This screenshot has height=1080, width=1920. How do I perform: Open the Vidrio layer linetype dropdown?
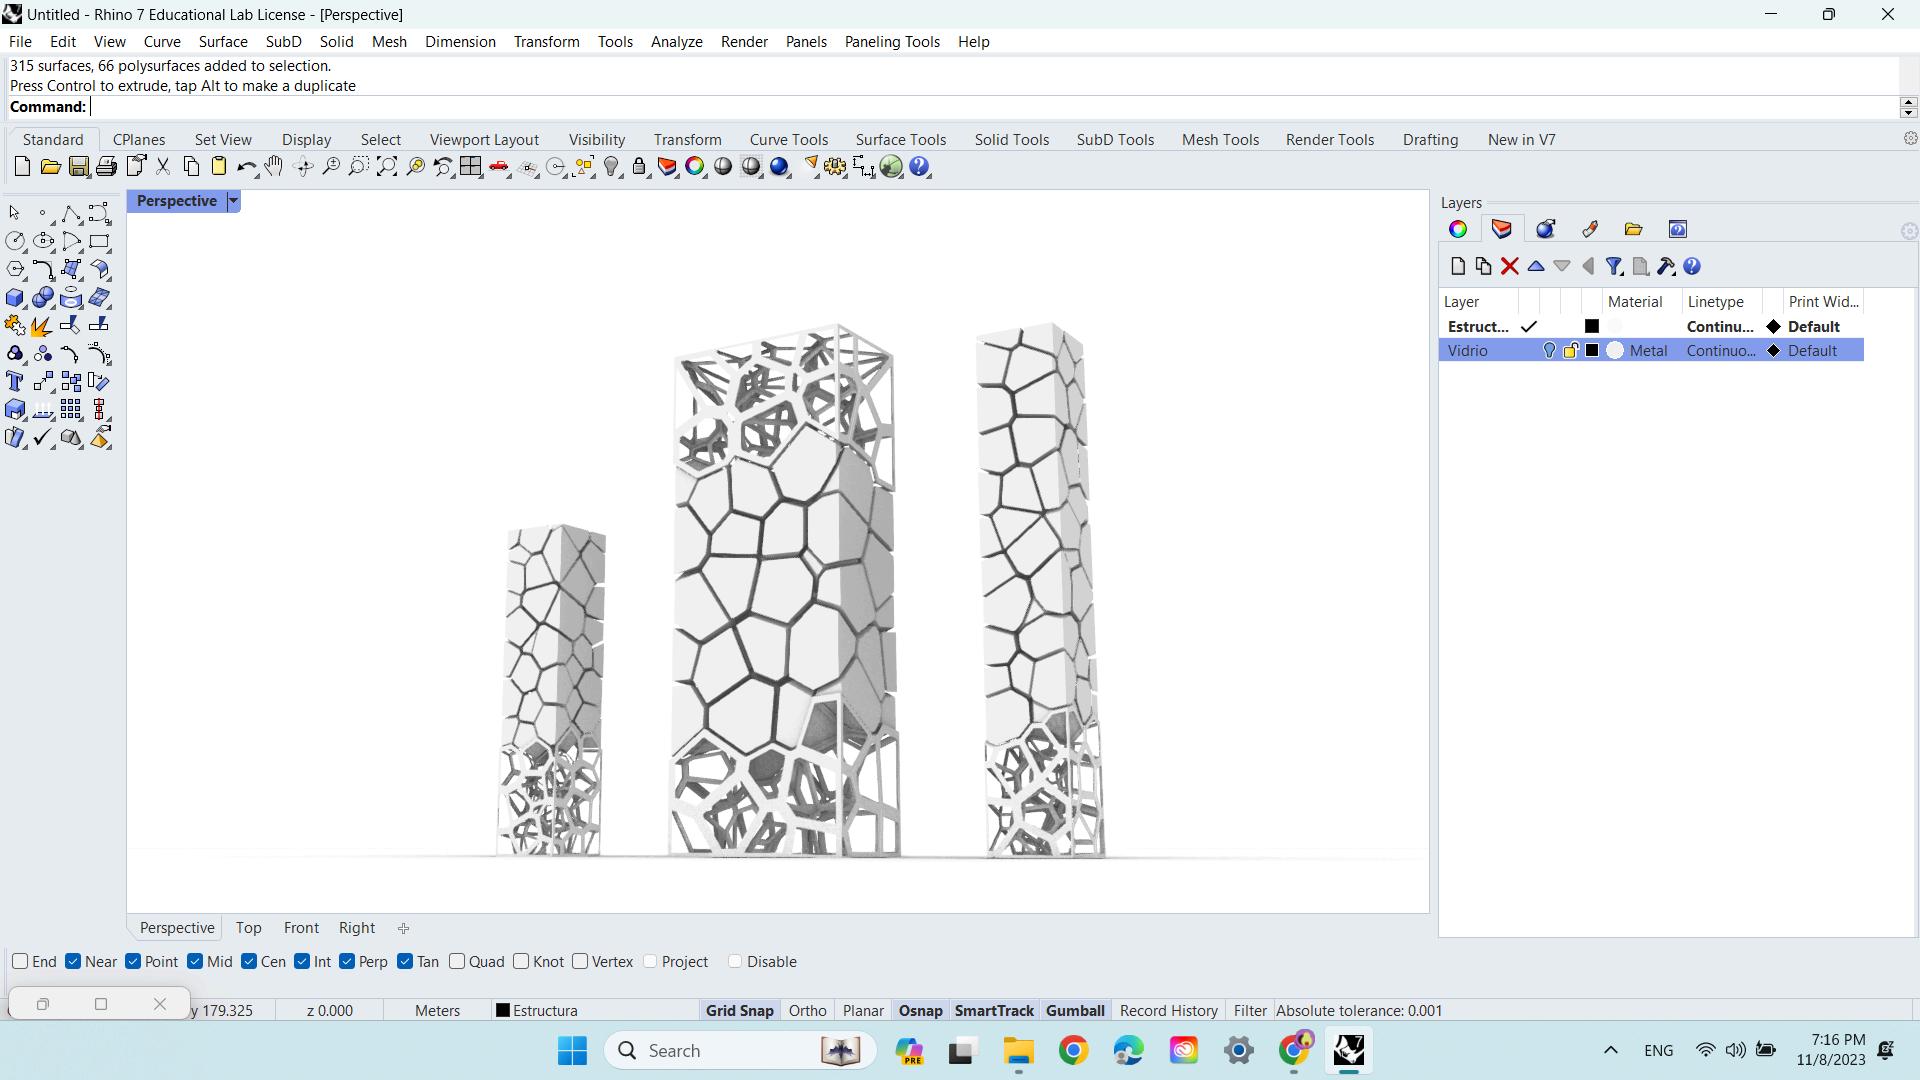click(1720, 351)
